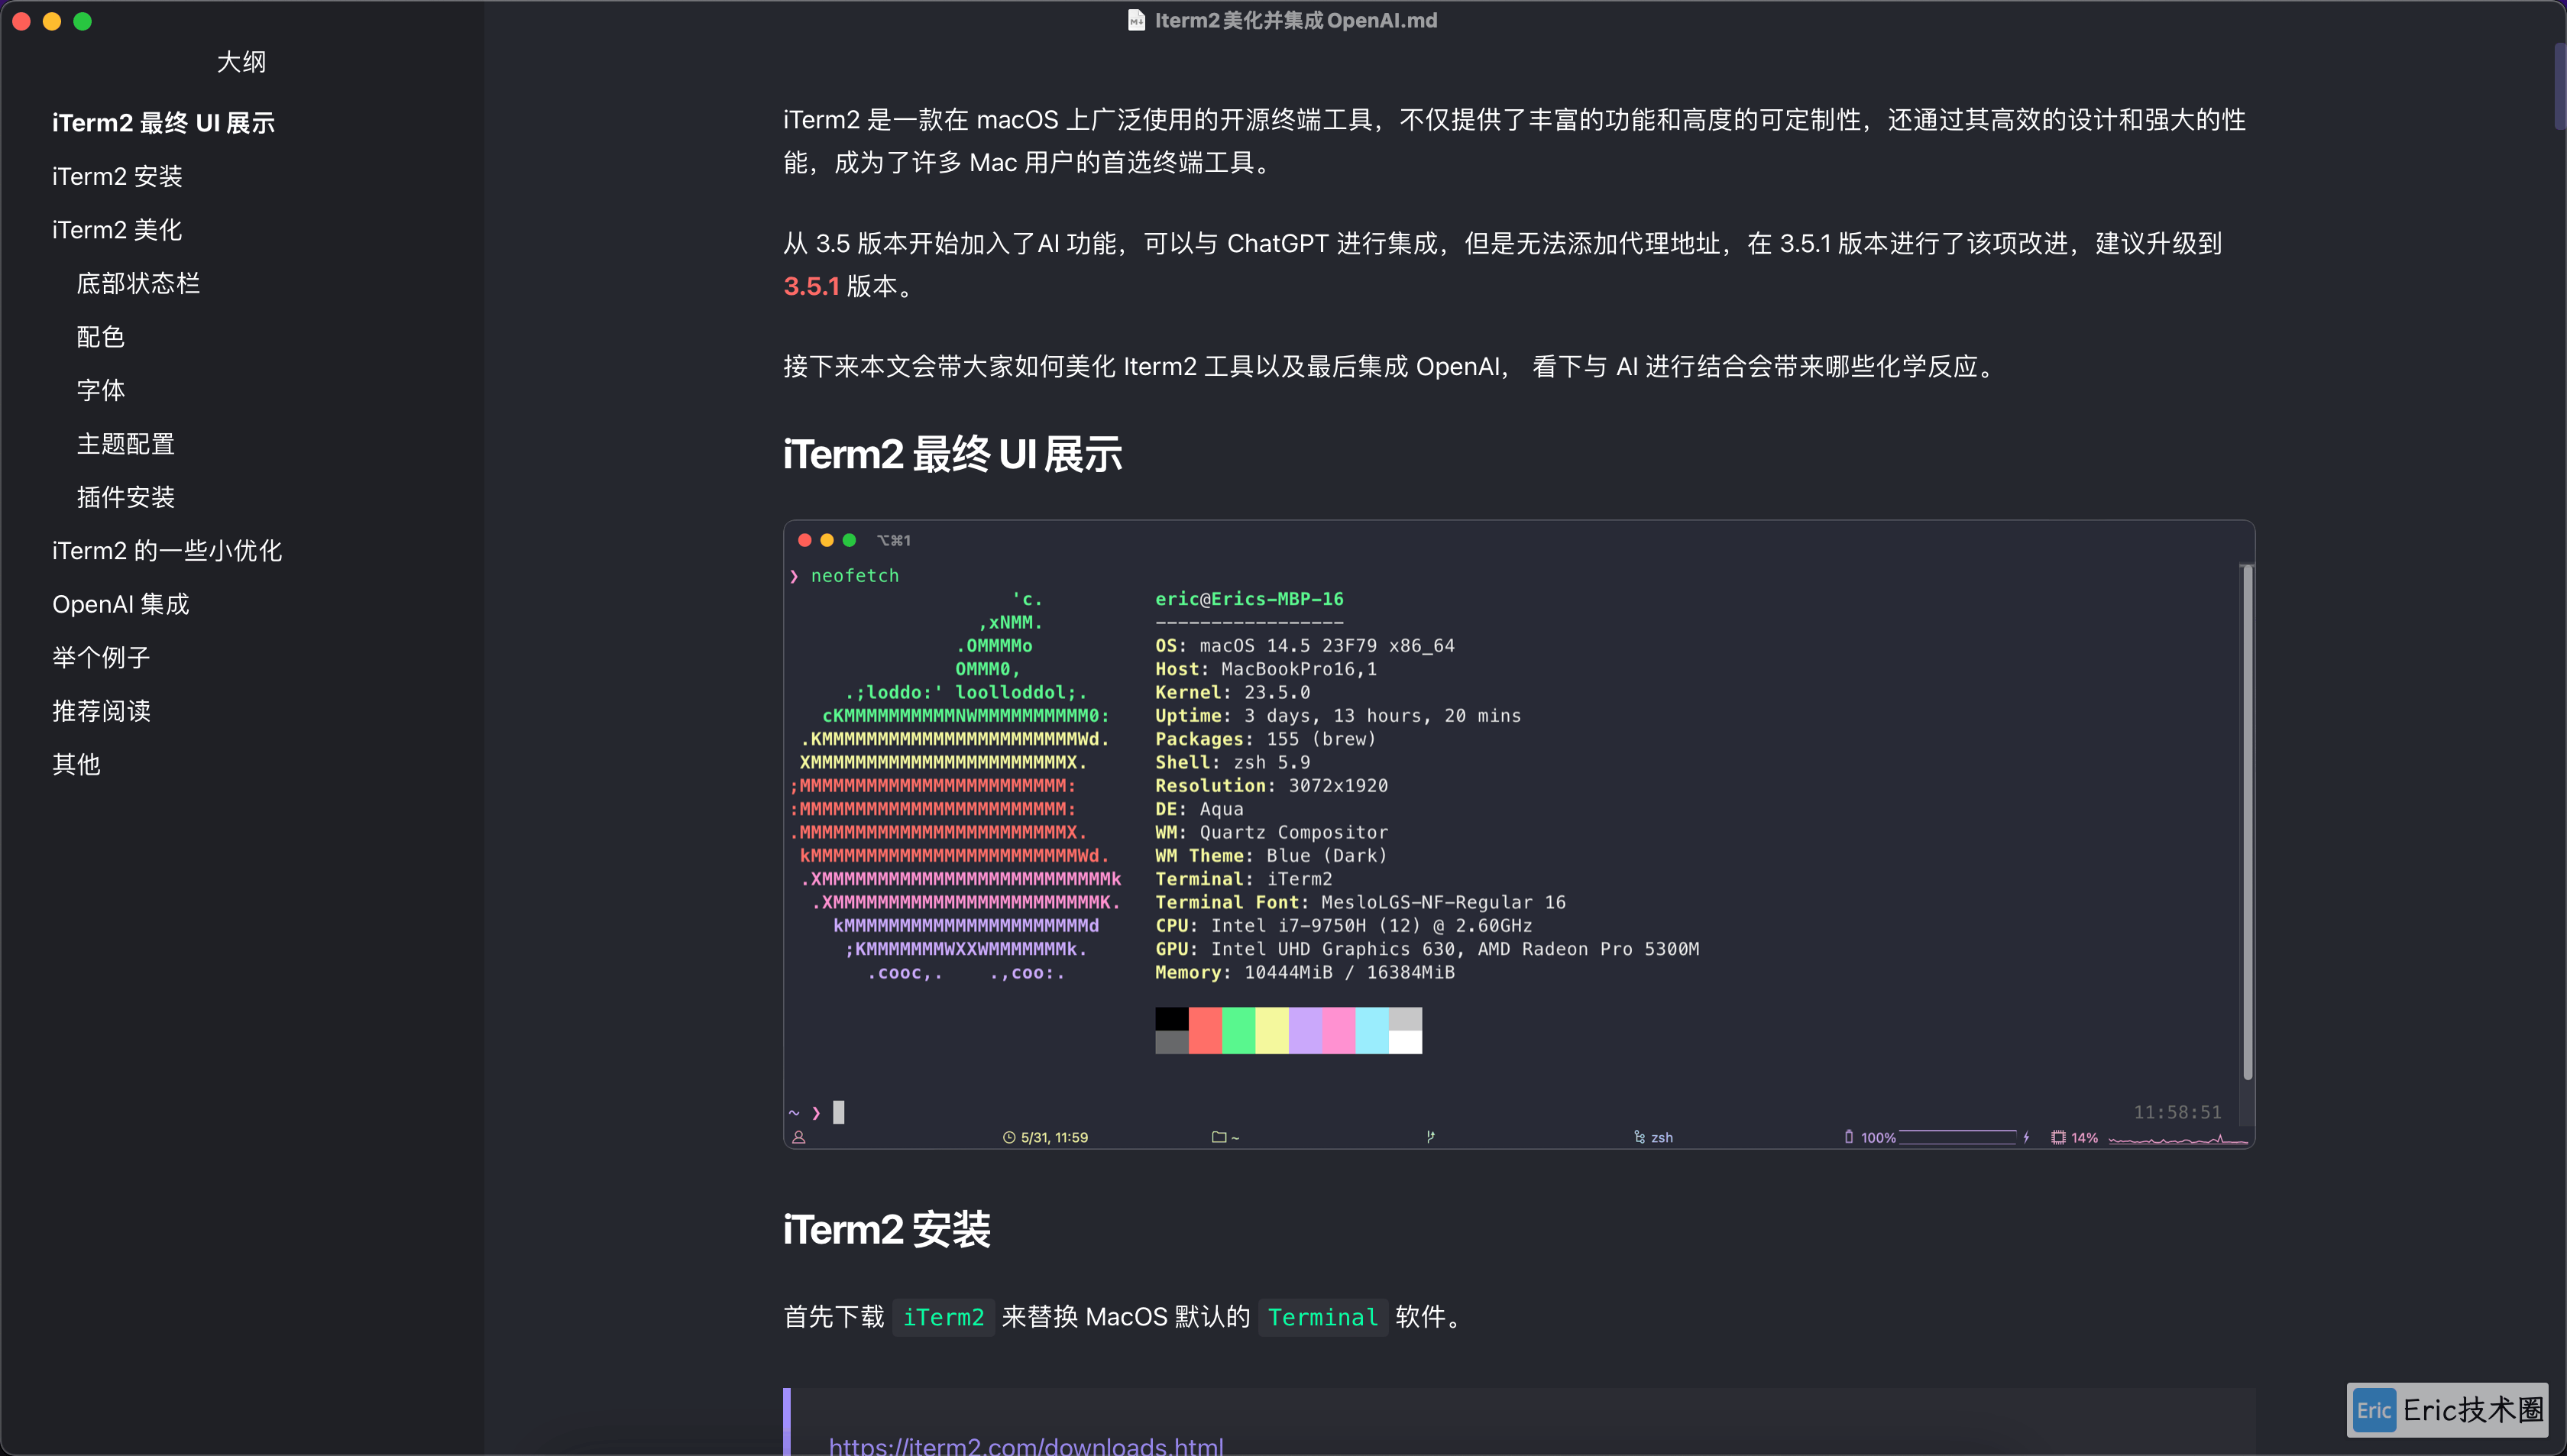Click the document vertical scrollbar
This screenshot has height=1456, width=2567.
click(2559, 86)
